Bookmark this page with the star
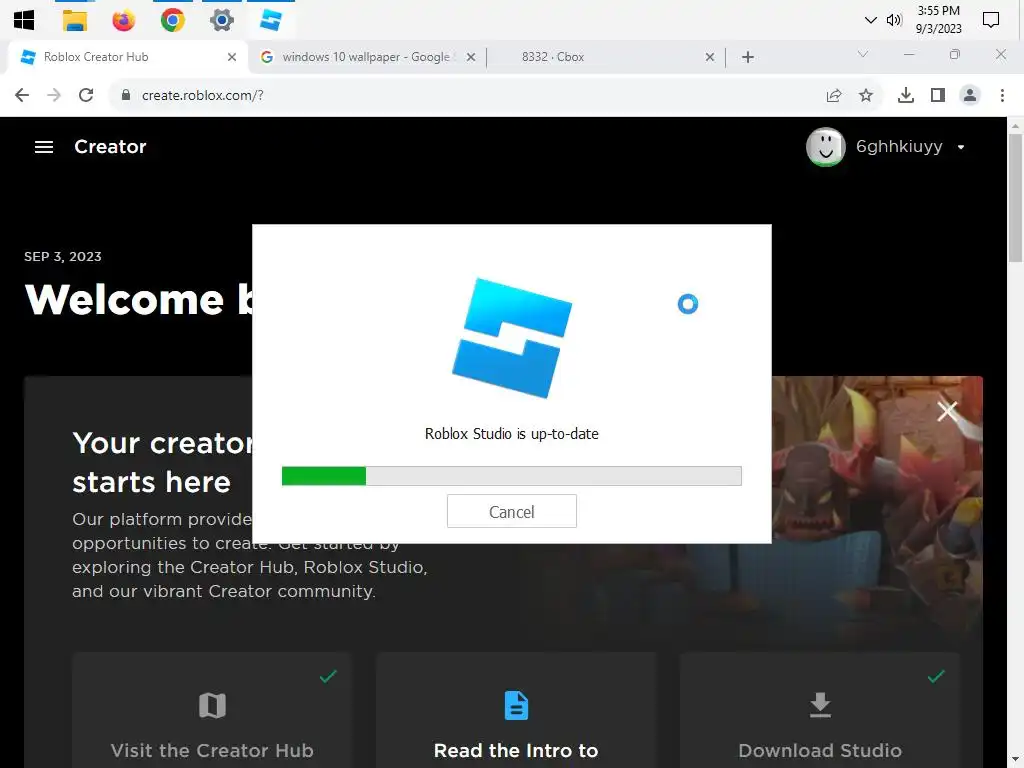1024x768 pixels. (x=866, y=95)
